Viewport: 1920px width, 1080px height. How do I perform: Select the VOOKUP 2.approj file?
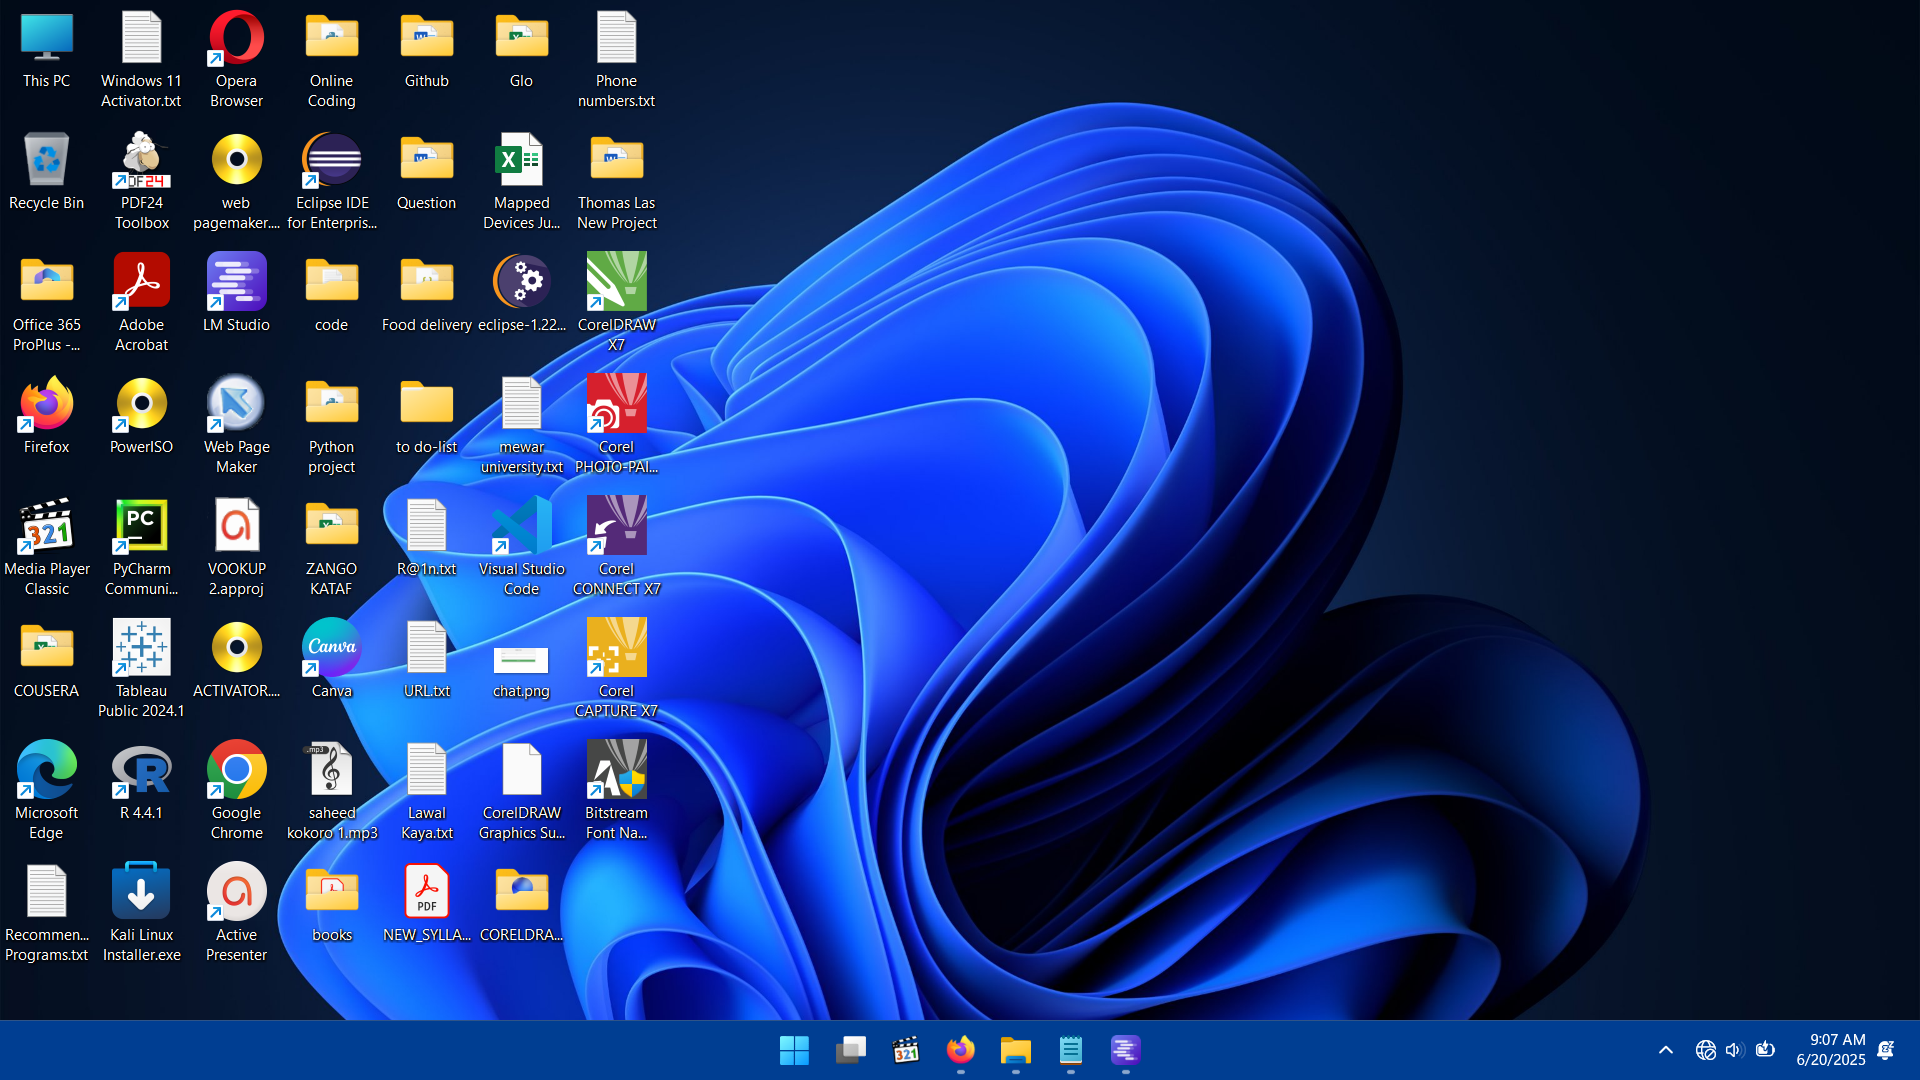tap(237, 548)
